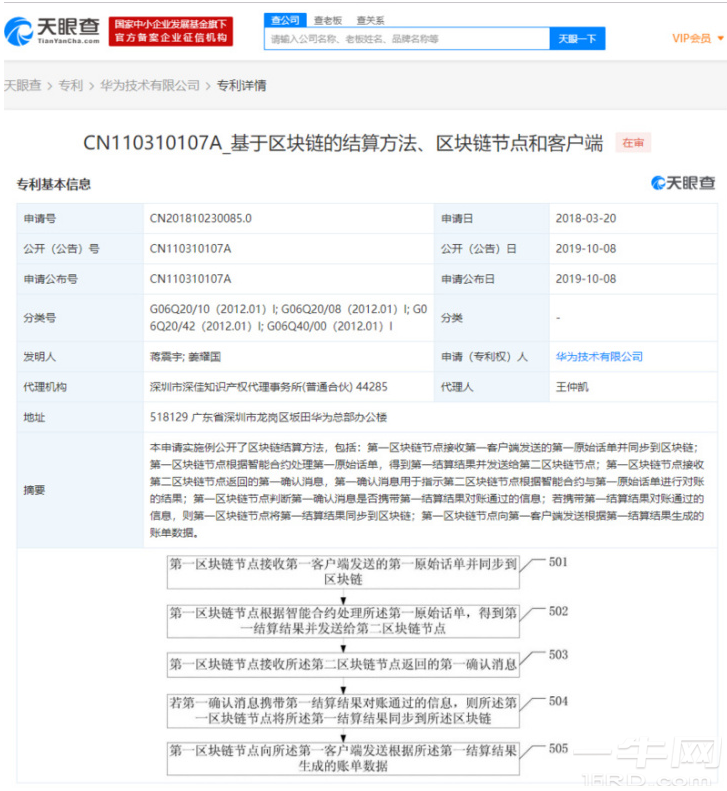Click the 代理机构 label cell

pos(80,387)
